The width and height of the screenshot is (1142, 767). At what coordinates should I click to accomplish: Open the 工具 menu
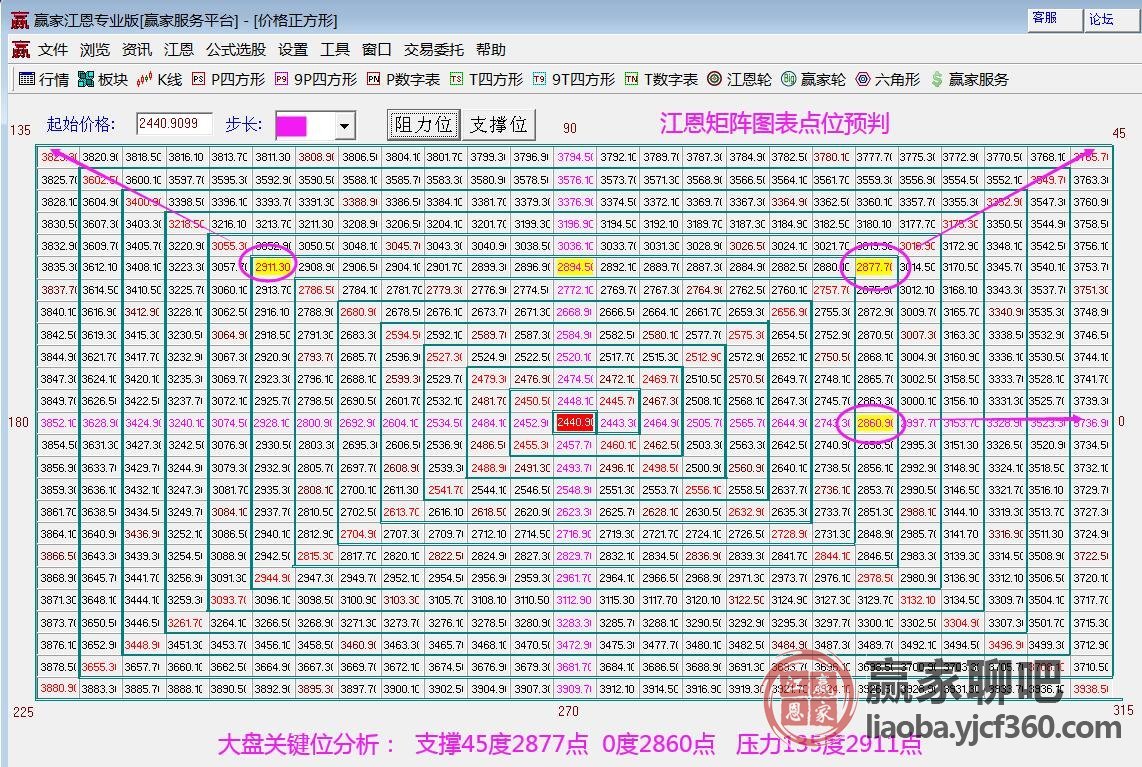click(x=335, y=50)
